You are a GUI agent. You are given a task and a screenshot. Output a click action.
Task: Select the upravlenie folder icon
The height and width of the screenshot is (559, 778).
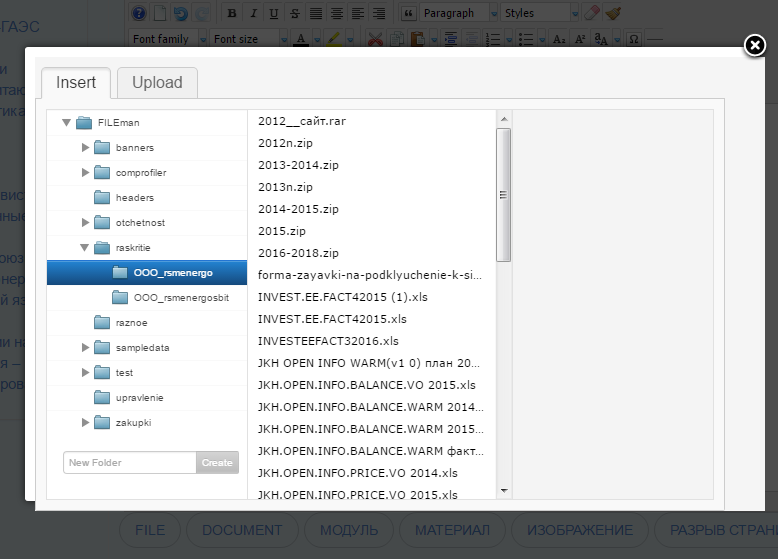pos(102,397)
